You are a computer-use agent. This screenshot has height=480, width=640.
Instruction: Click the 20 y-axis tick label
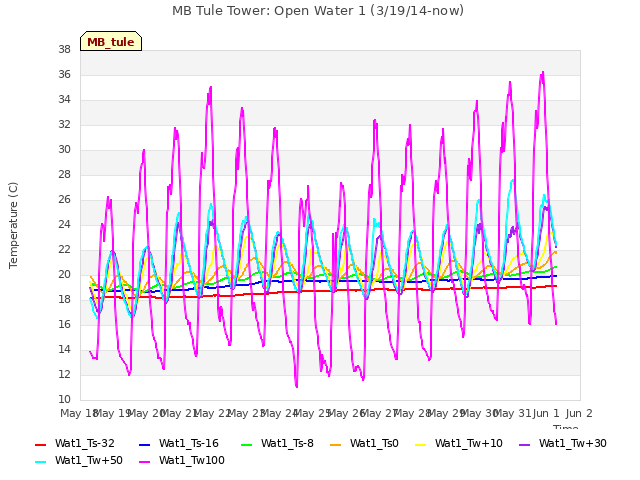coord(64,275)
